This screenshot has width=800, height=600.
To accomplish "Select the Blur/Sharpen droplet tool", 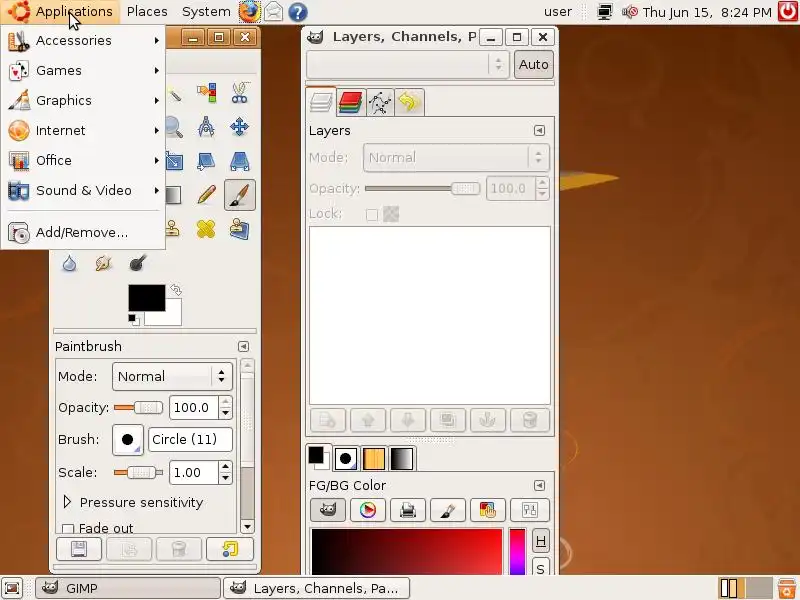I will (x=69, y=263).
